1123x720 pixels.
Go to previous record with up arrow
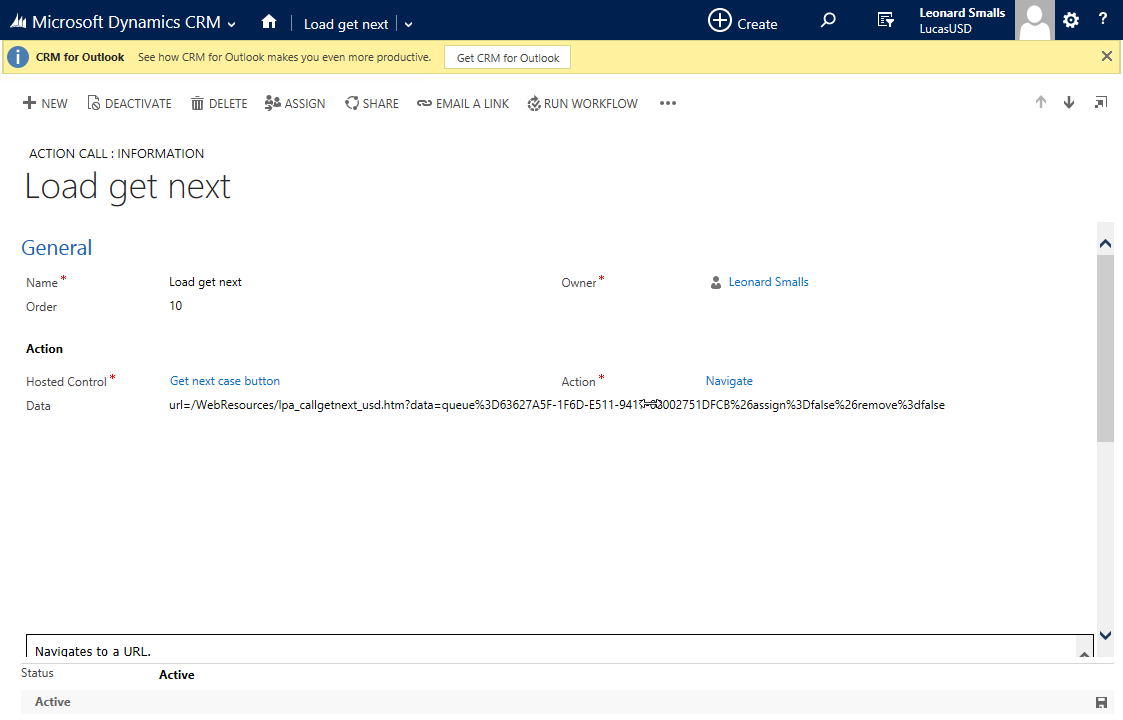[1041, 102]
